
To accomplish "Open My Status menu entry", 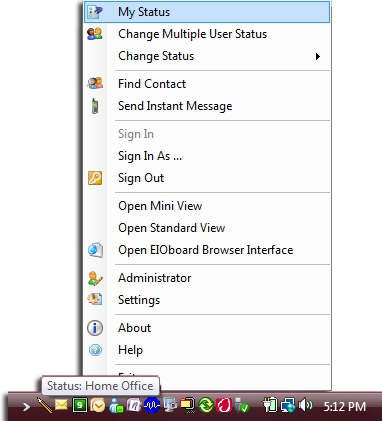I will tap(207, 12).
